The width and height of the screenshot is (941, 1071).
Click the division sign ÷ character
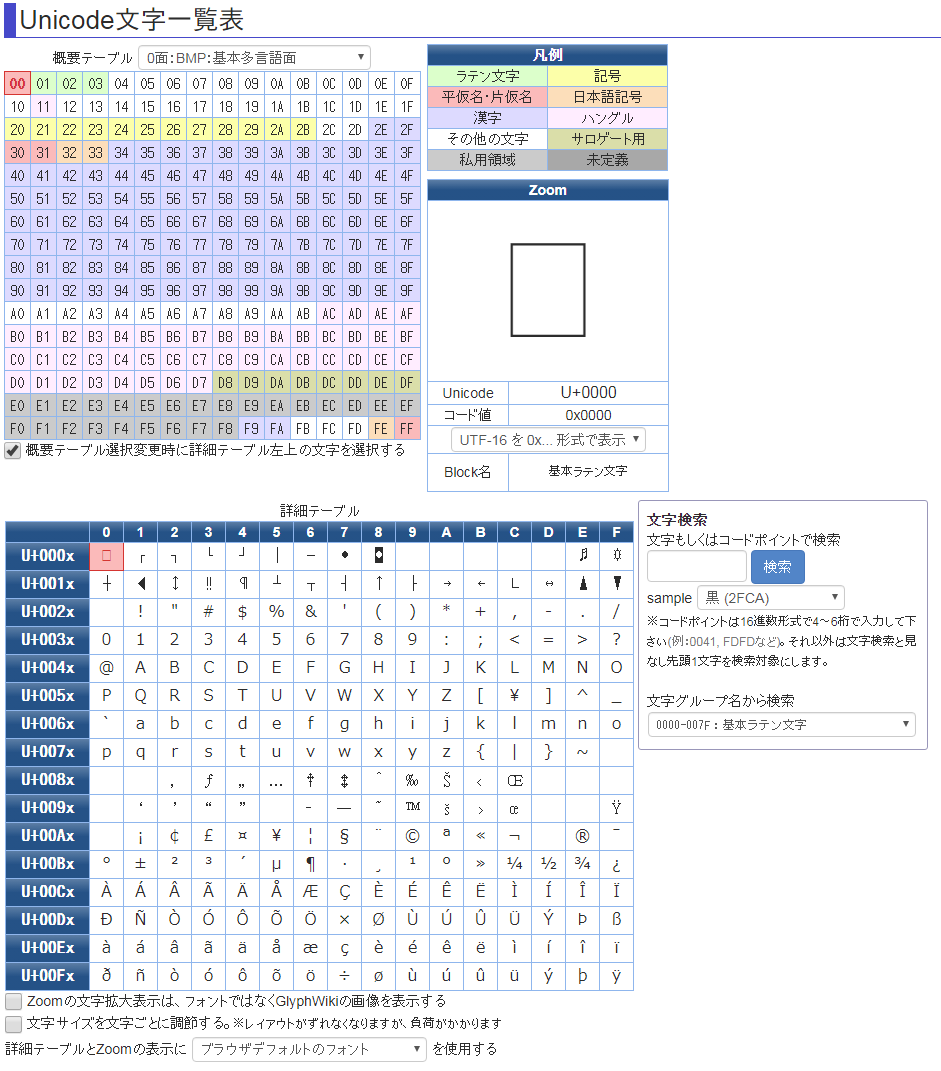tap(344, 976)
